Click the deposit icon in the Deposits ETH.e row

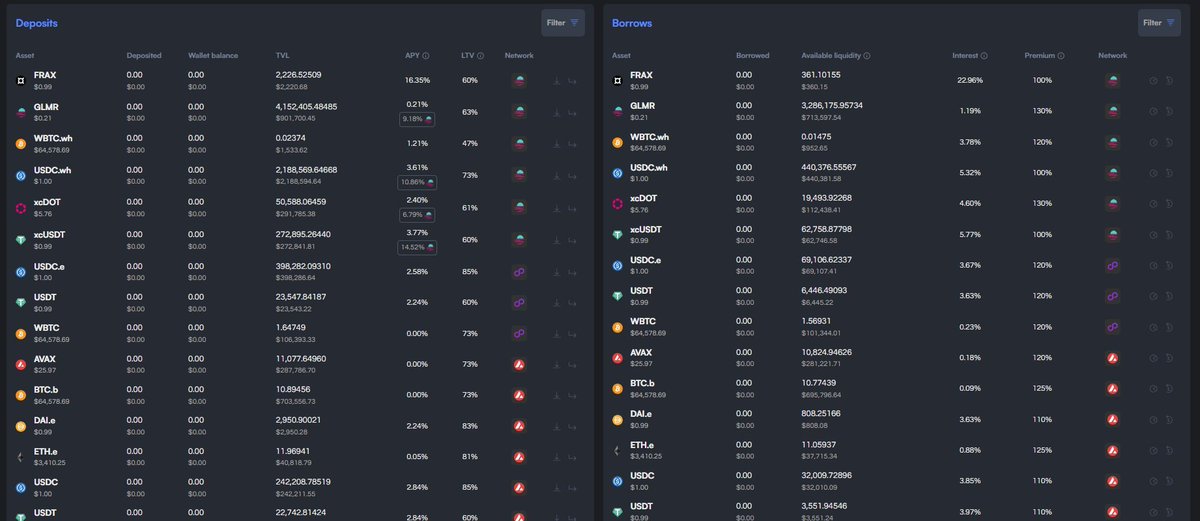557,456
